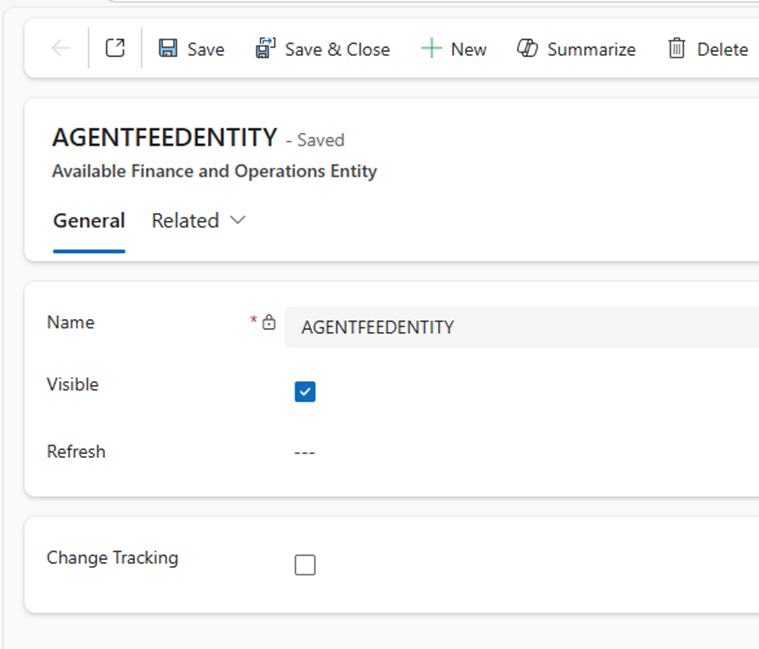
Task: Click the back arrow icon
Action: [61, 48]
